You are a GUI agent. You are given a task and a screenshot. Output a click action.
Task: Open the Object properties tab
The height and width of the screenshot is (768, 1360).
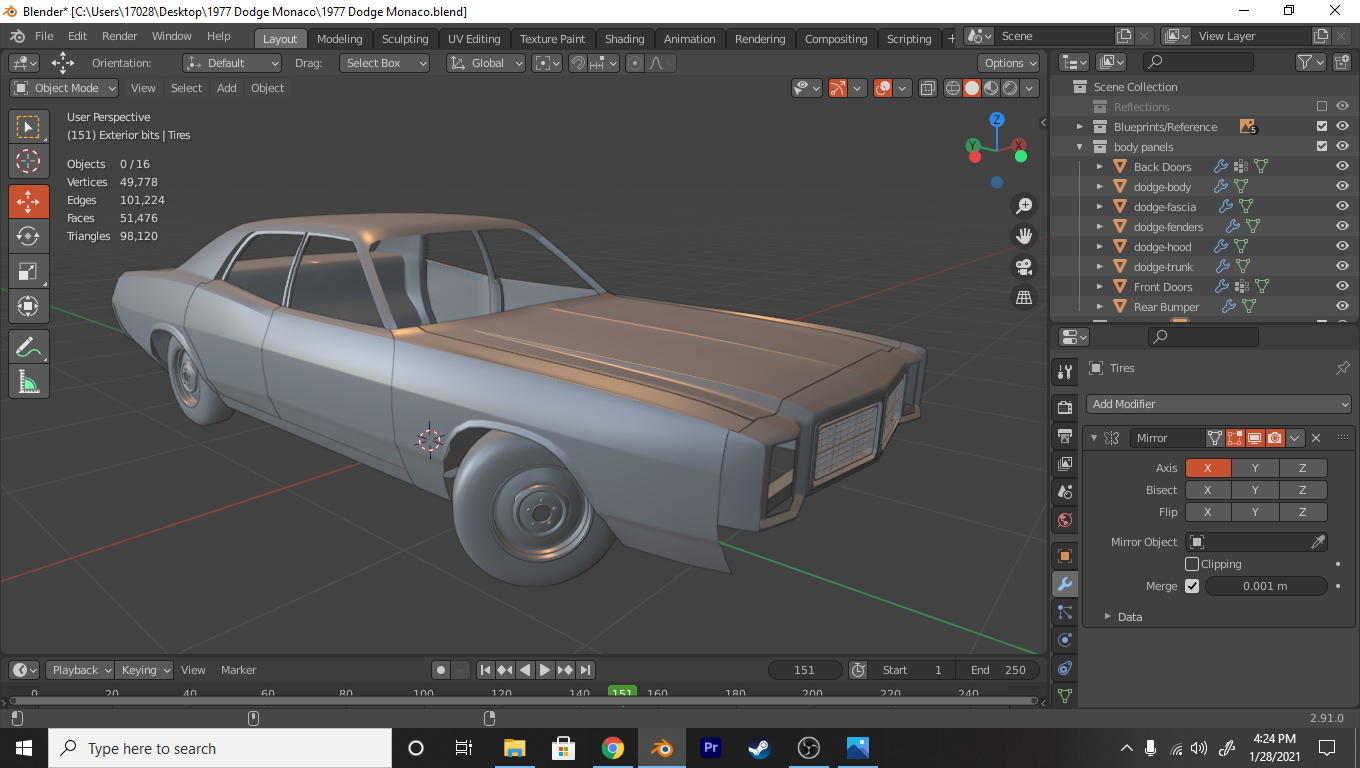click(x=1065, y=556)
